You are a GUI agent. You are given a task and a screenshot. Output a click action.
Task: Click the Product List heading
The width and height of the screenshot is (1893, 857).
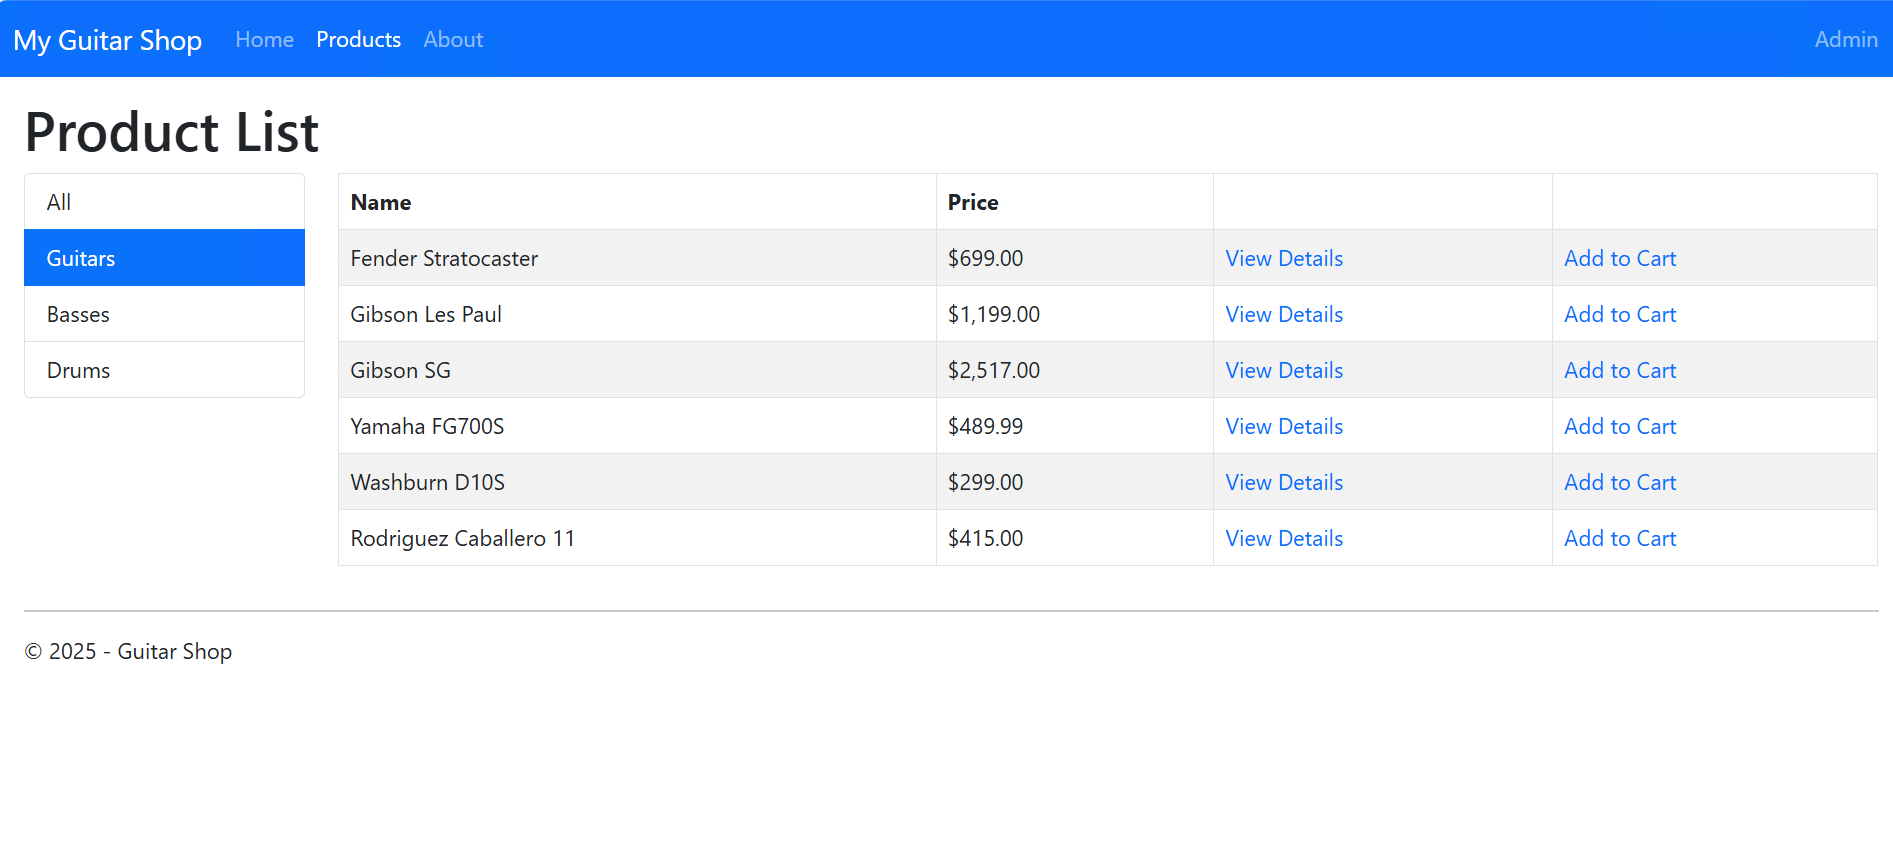(172, 132)
